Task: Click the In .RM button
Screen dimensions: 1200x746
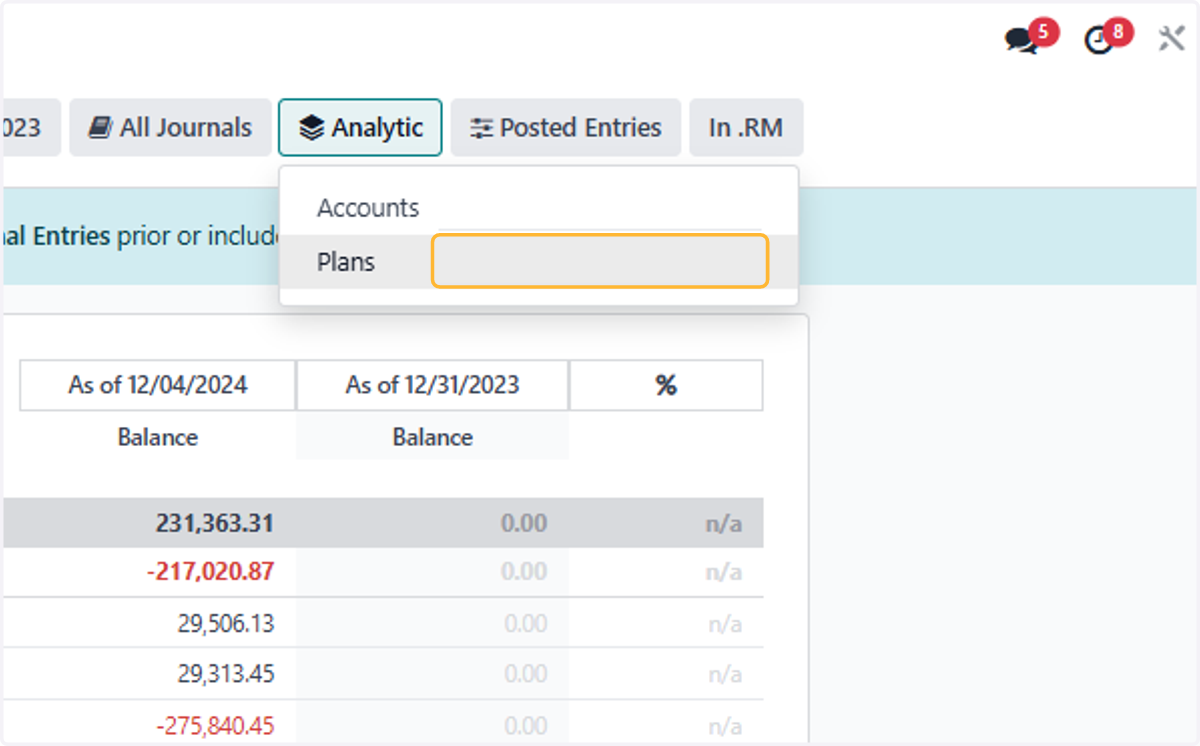Action: click(x=746, y=127)
